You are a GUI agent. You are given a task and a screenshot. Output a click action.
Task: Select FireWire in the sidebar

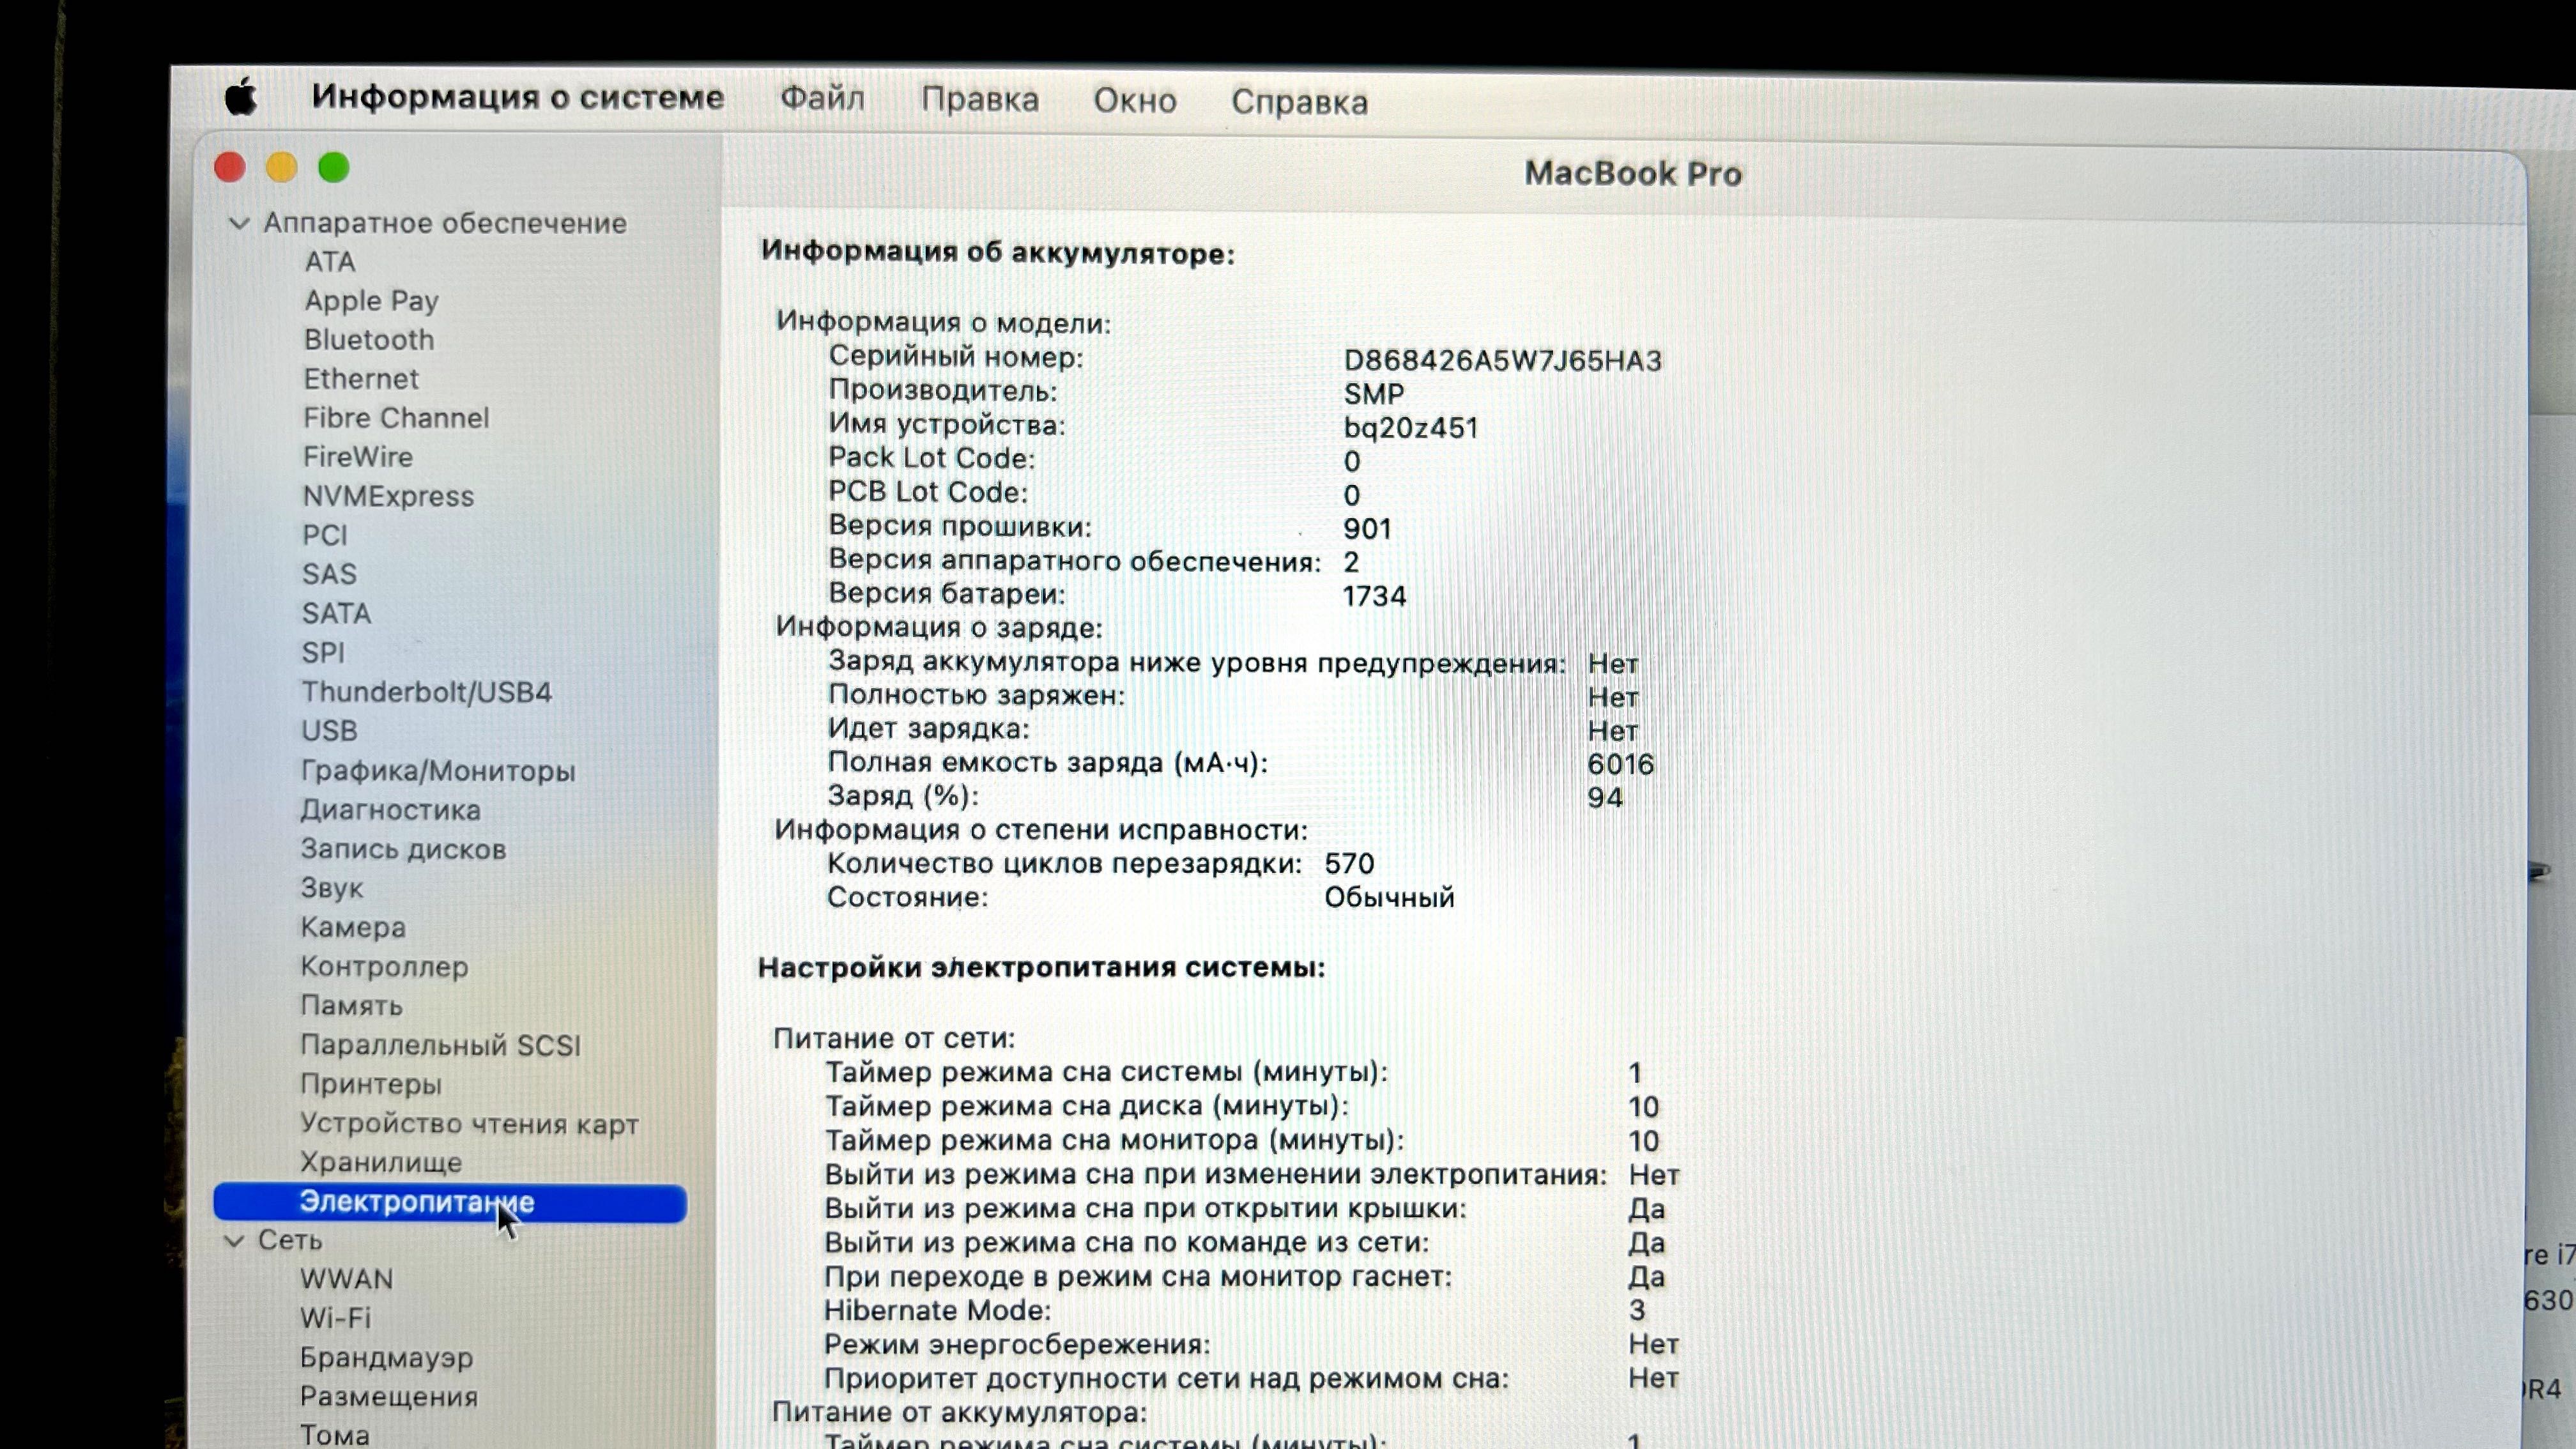pyautogui.click(x=358, y=457)
